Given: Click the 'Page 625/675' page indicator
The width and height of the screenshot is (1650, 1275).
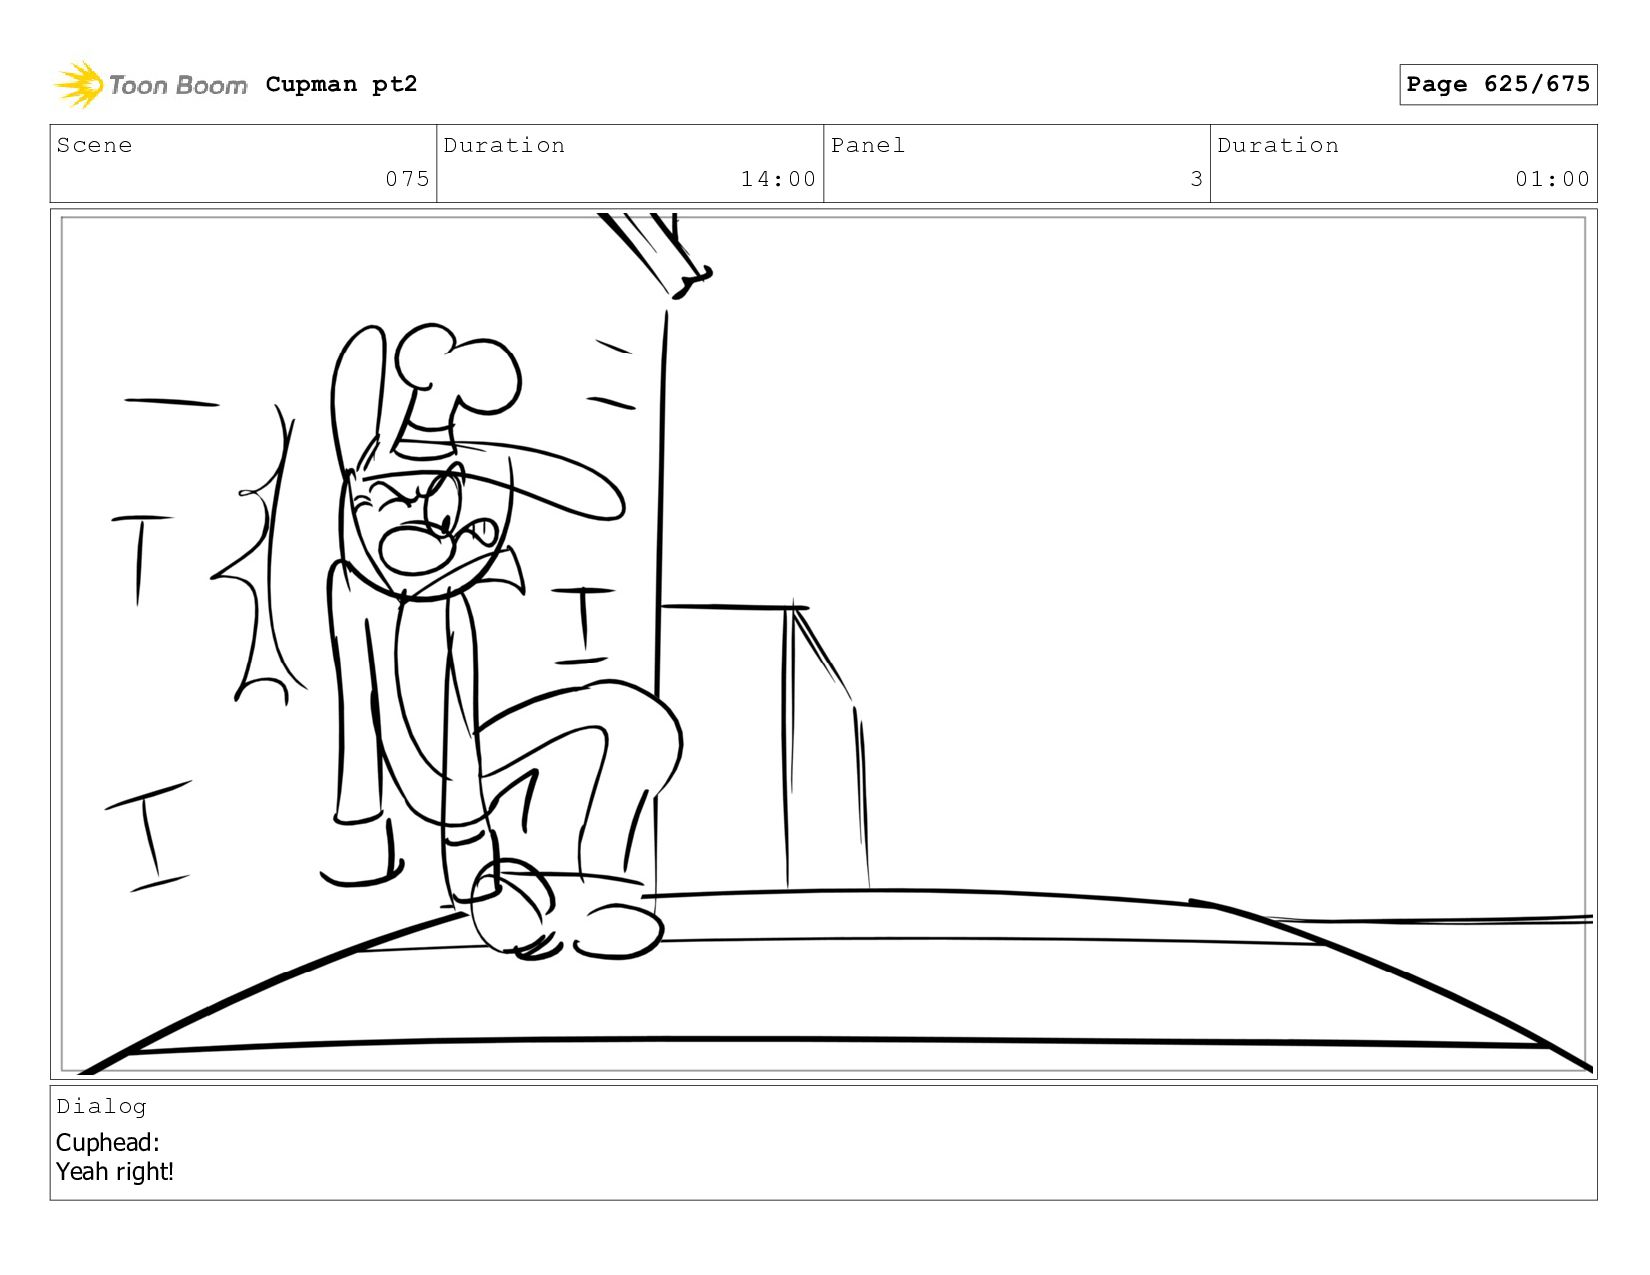Looking at the screenshot, I should [x=1498, y=84].
